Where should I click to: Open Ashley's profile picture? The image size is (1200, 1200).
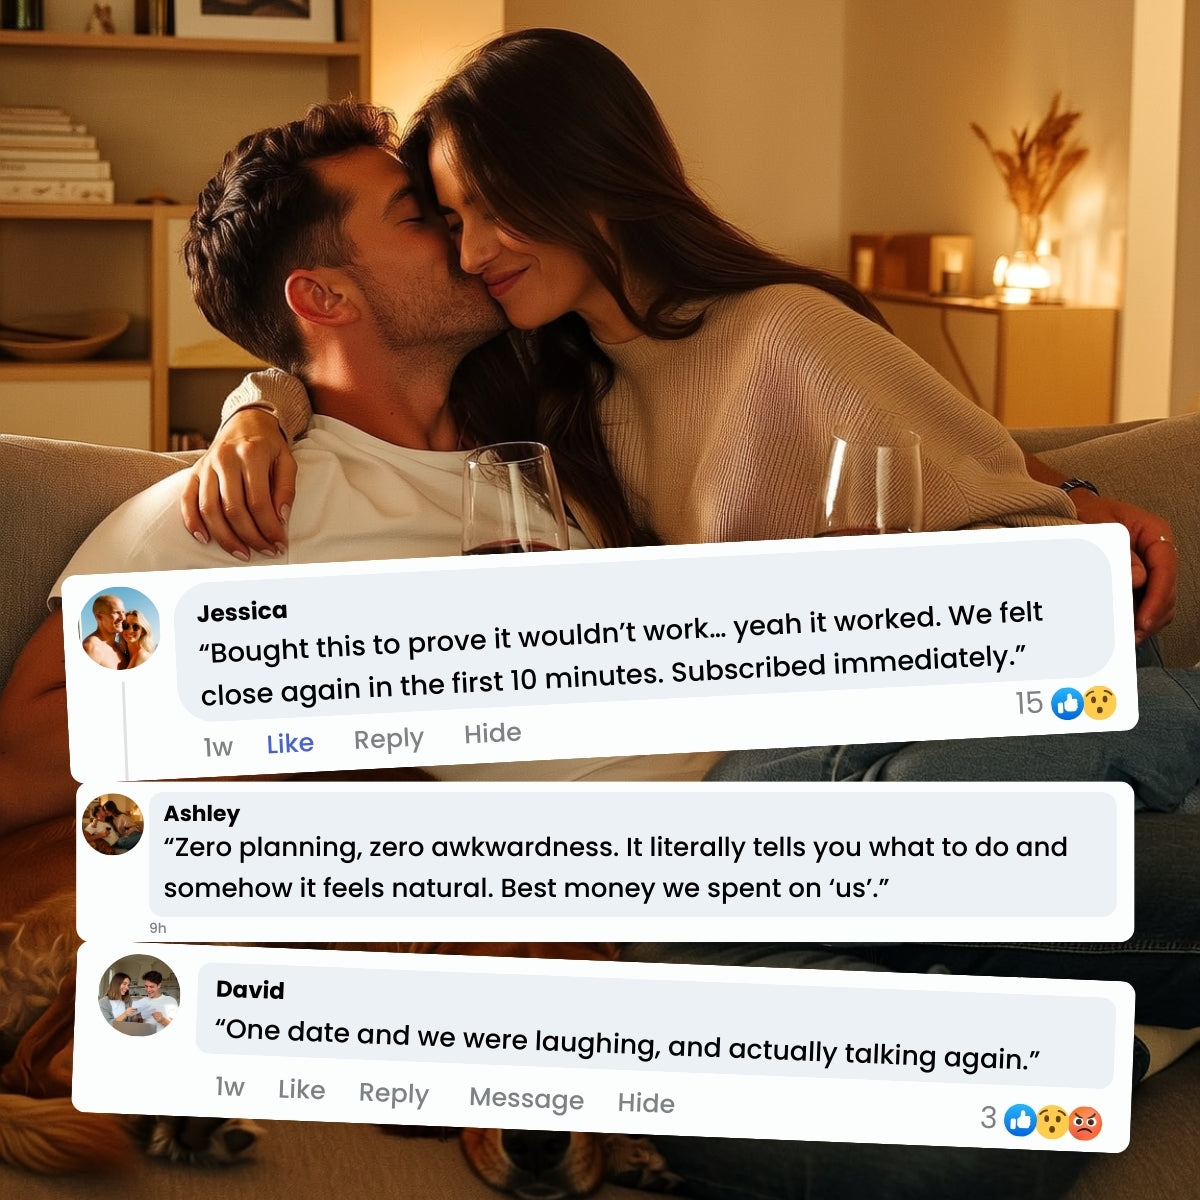[112, 824]
